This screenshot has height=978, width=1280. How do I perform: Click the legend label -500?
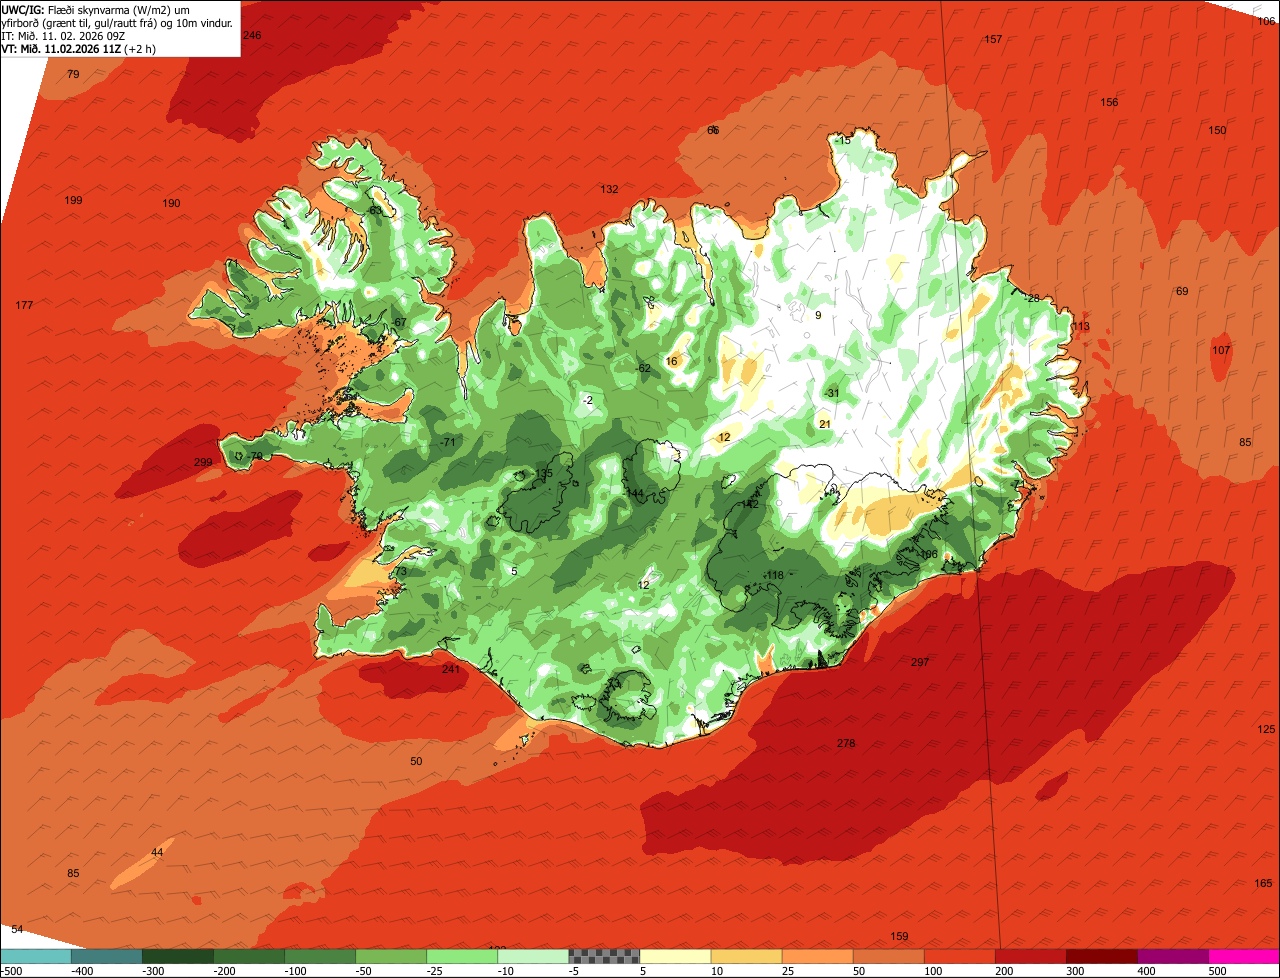(x=13, y=971)
